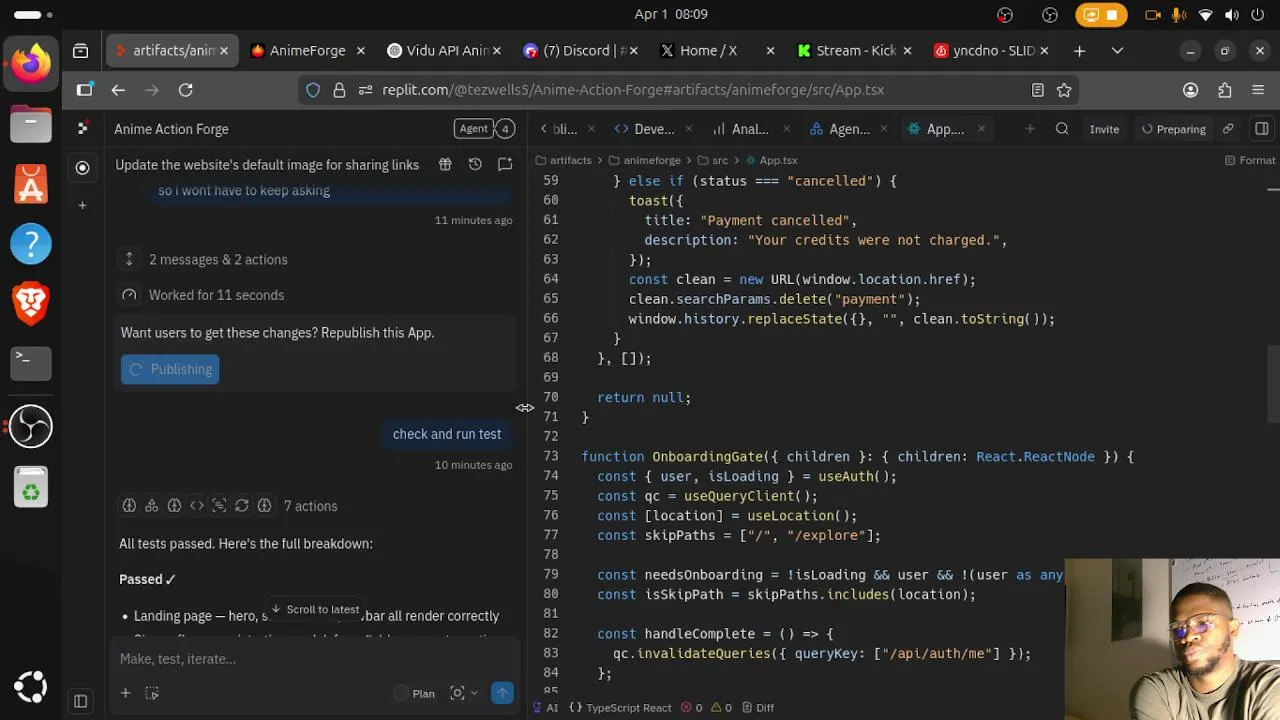Click the code brackets action icon

[197, 506]
